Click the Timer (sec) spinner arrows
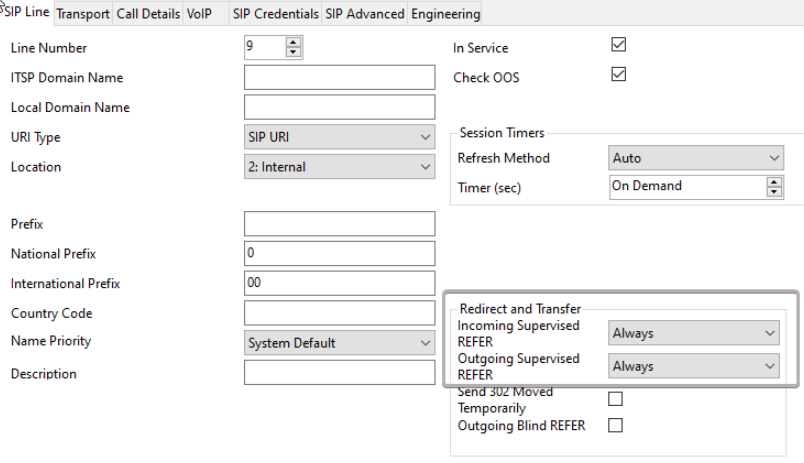The image size is (804, 463). coord(774,186)
